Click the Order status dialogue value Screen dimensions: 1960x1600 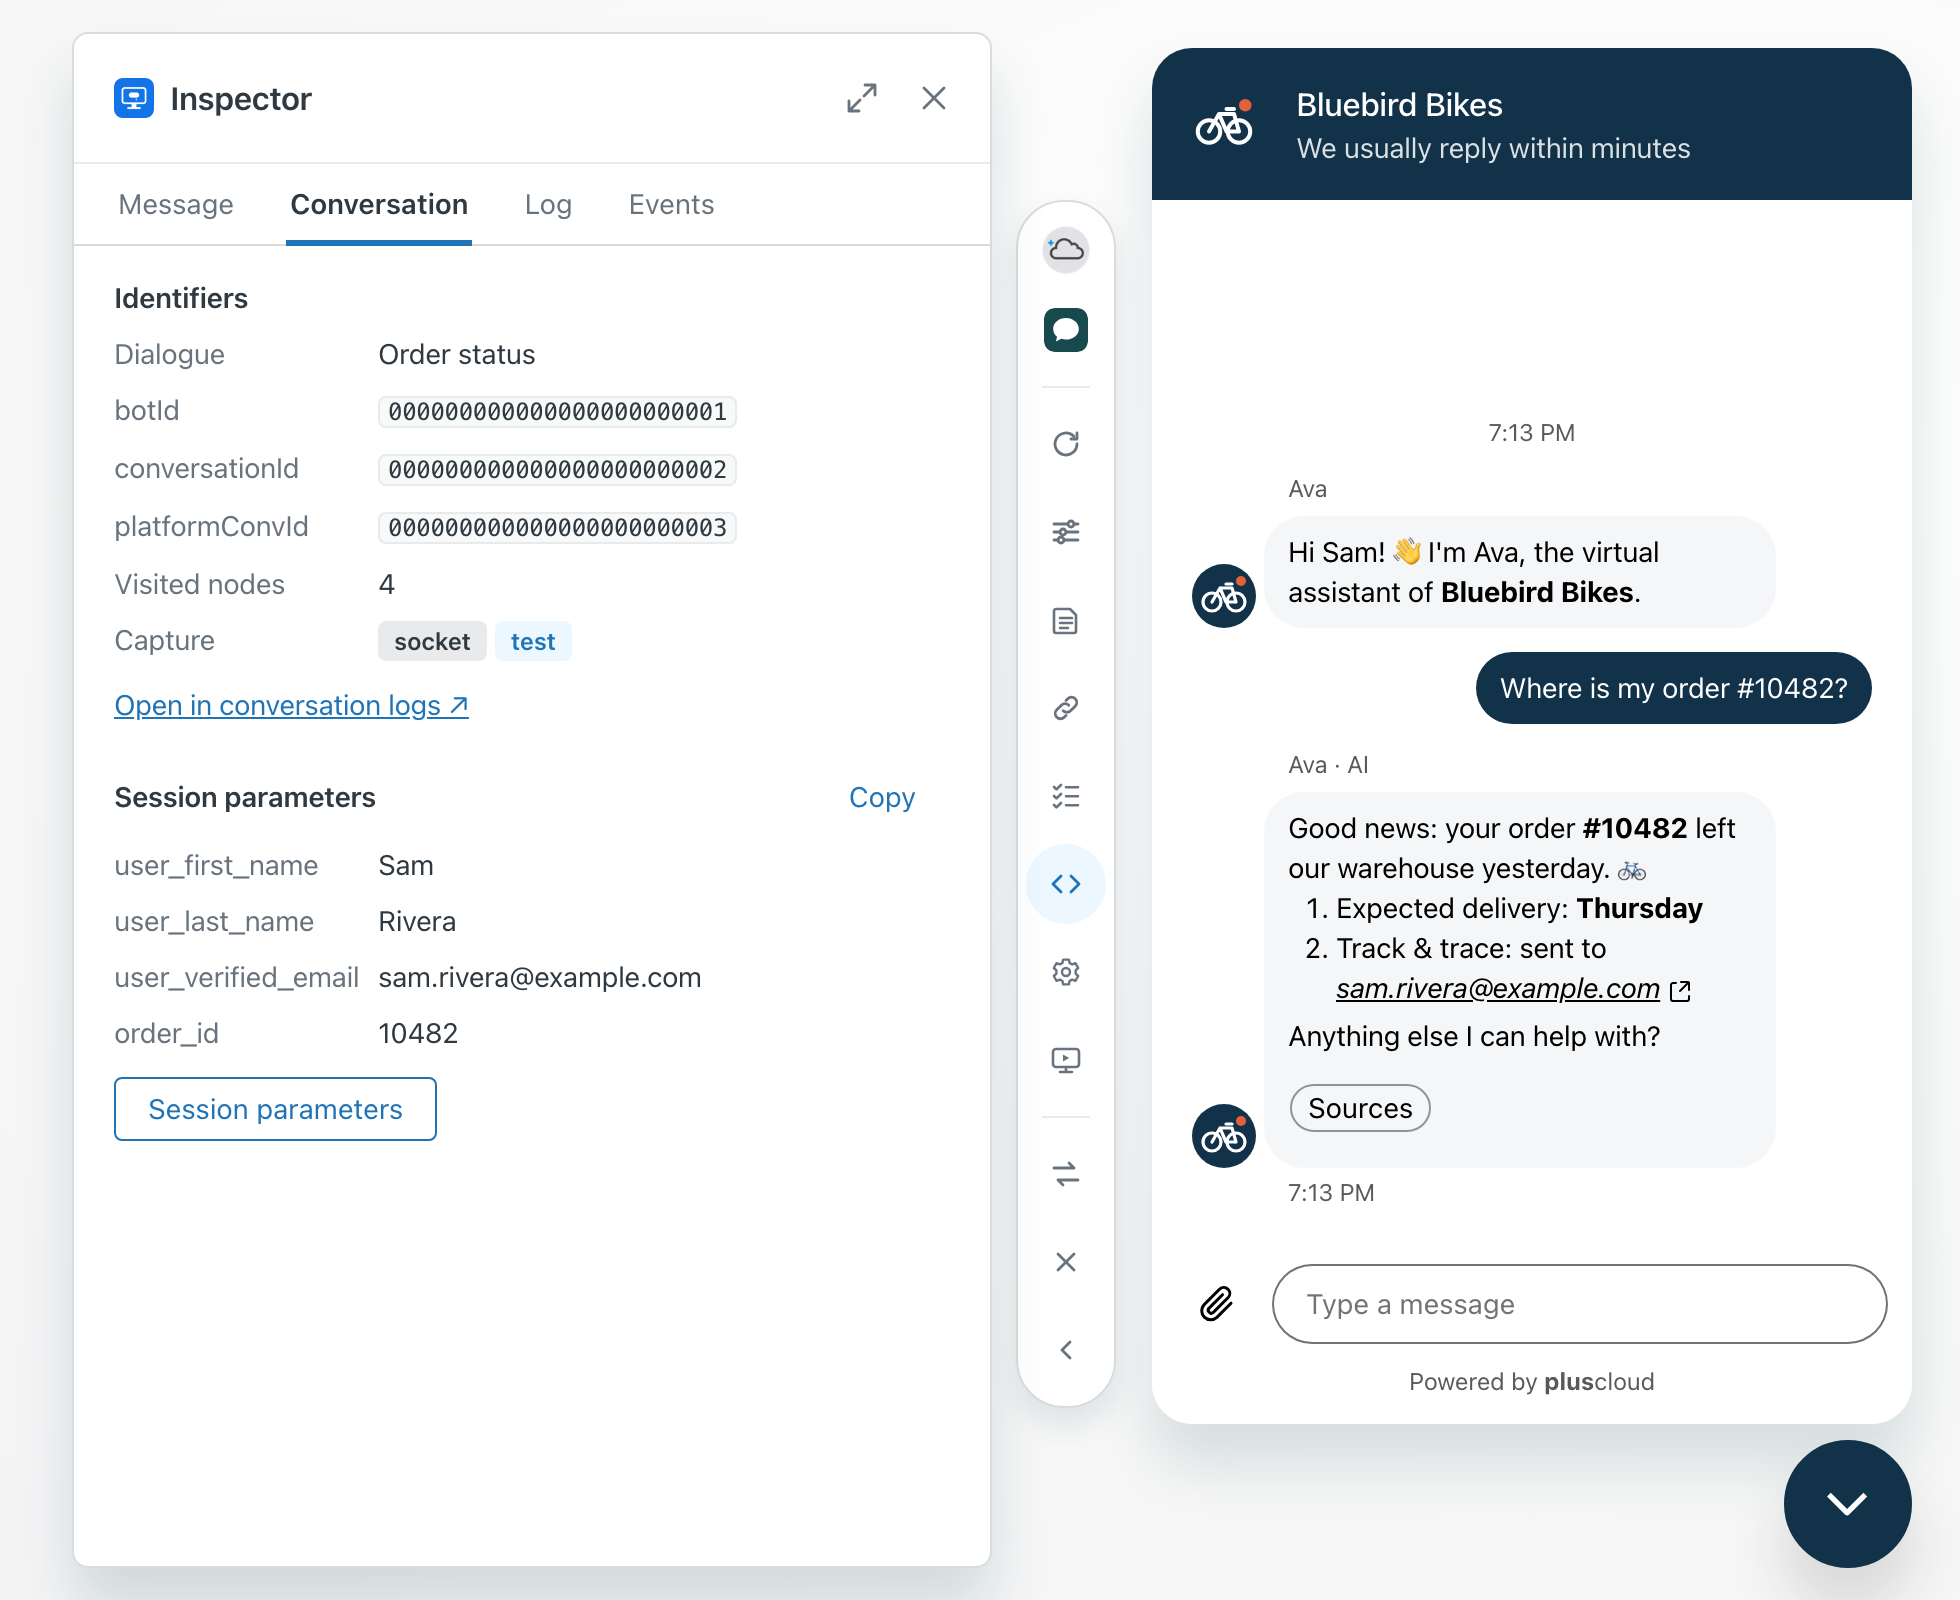(456, 354)
